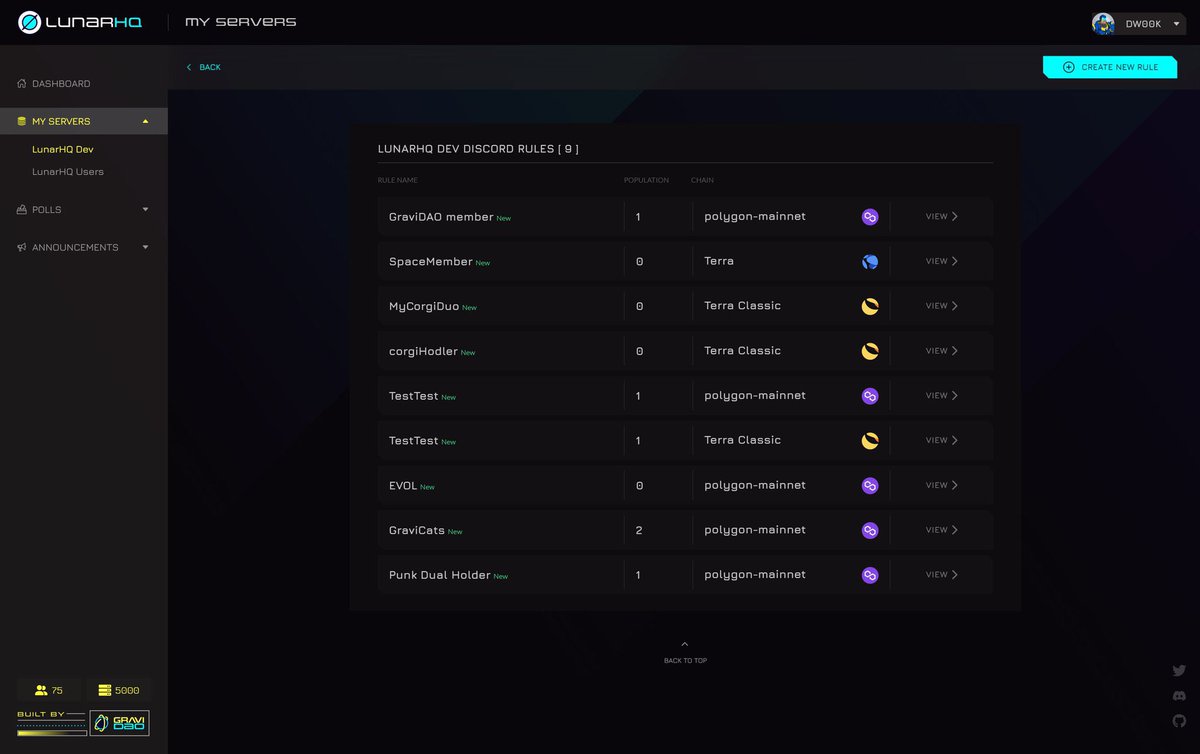Click the Terra Classic icon in corgiHodler row
This screenshot has height=754, width=1200.
[x=870, y=351]
